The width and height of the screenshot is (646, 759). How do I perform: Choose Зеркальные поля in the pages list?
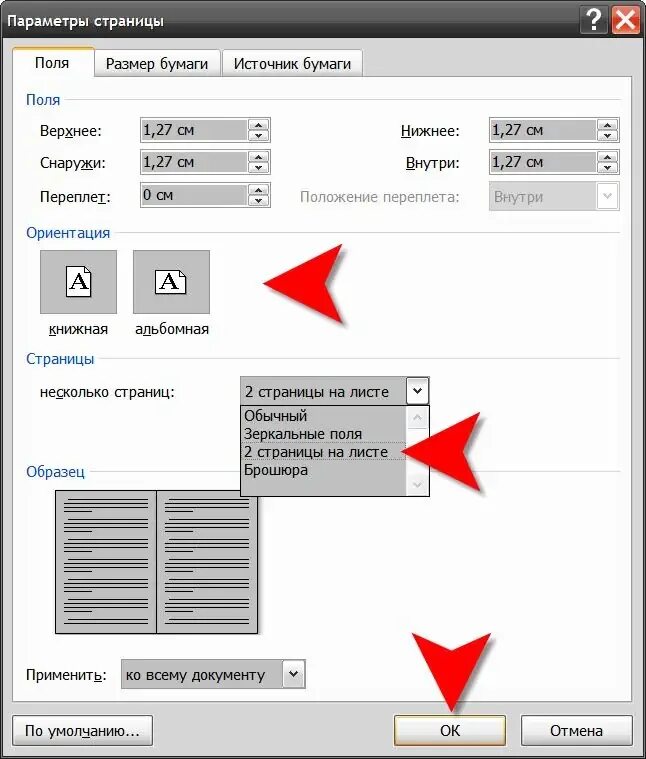[323, 434]
